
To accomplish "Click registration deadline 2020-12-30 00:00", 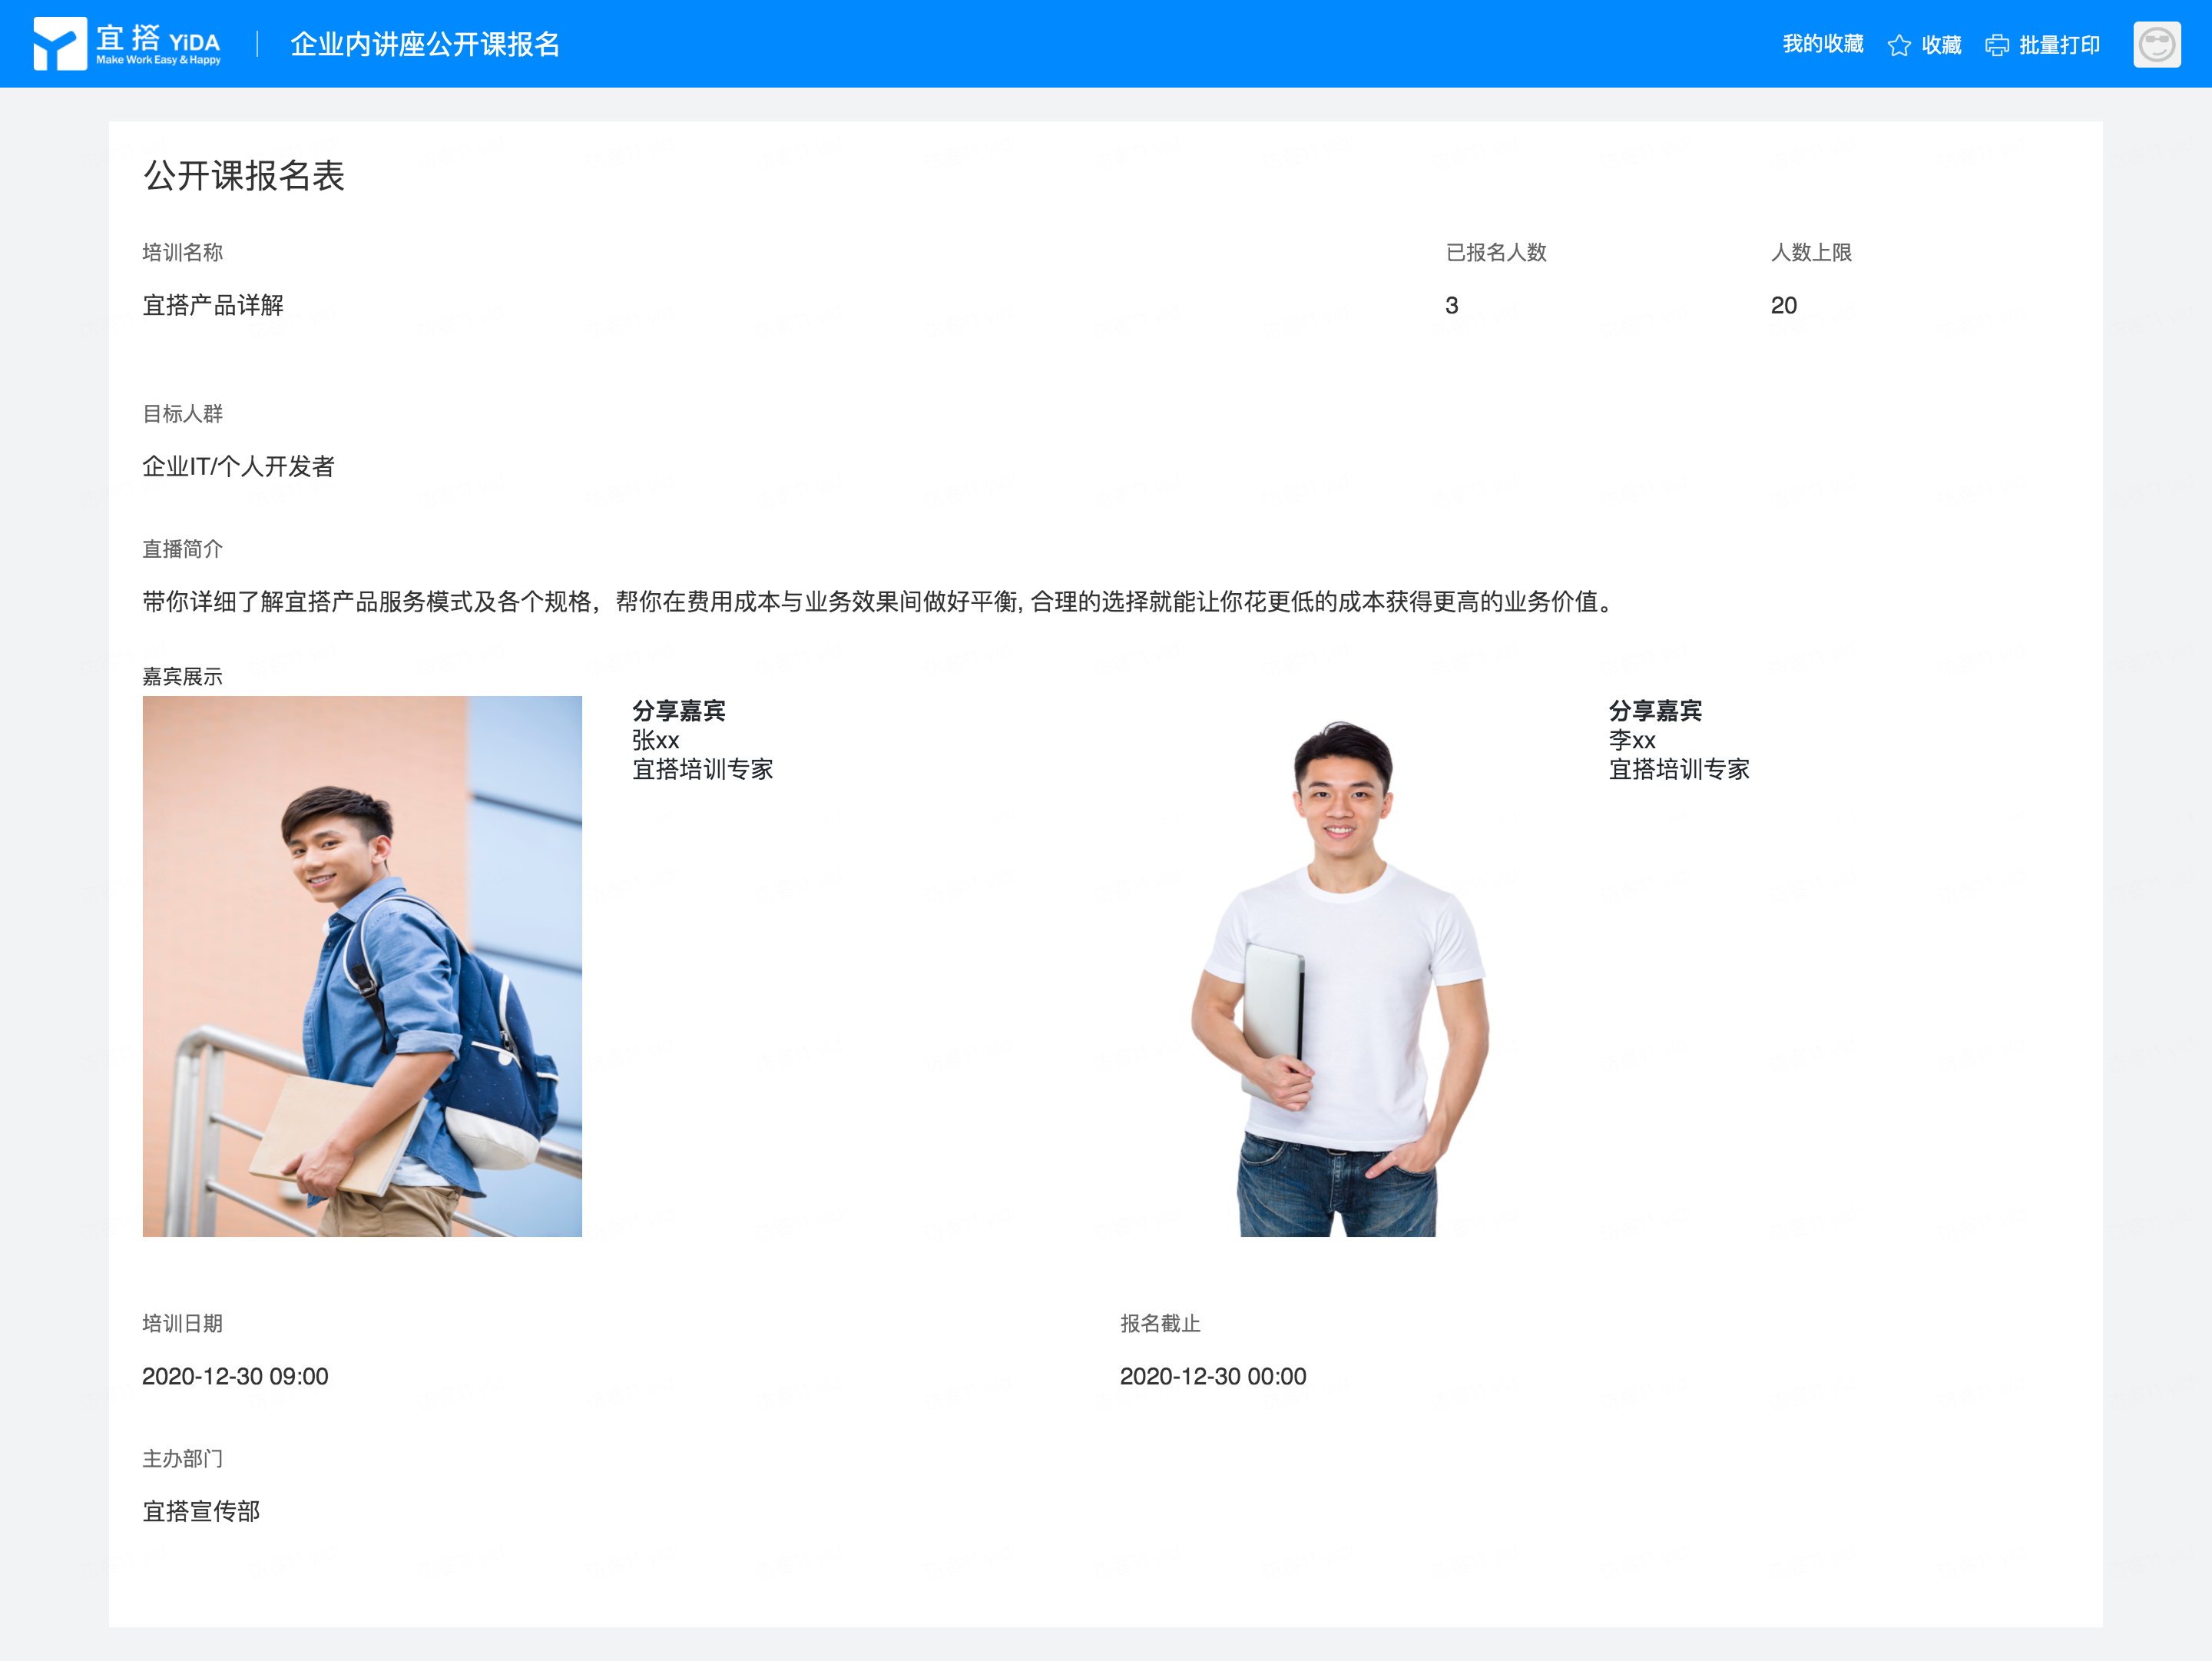I will pyautogui.click(x=1212, y=1376).
